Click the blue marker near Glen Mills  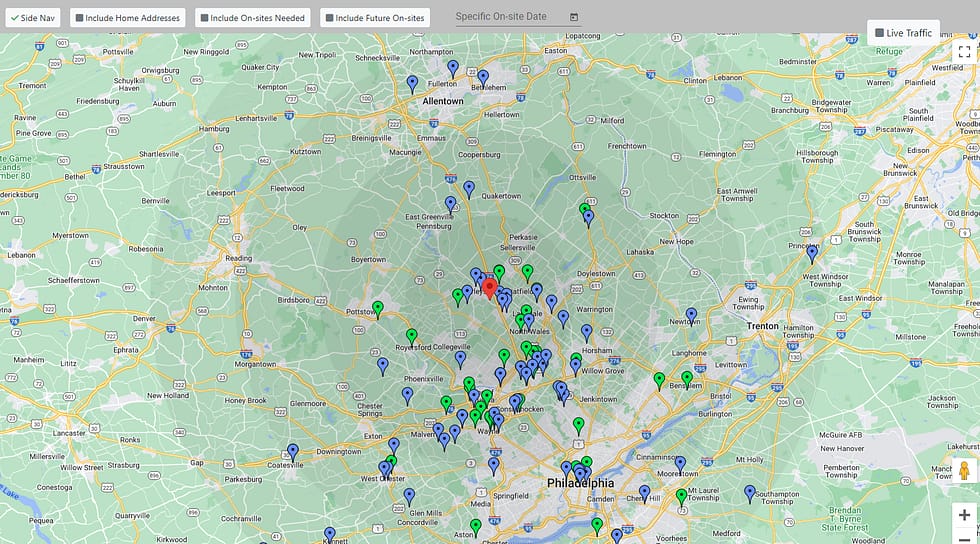pos(409,496)
